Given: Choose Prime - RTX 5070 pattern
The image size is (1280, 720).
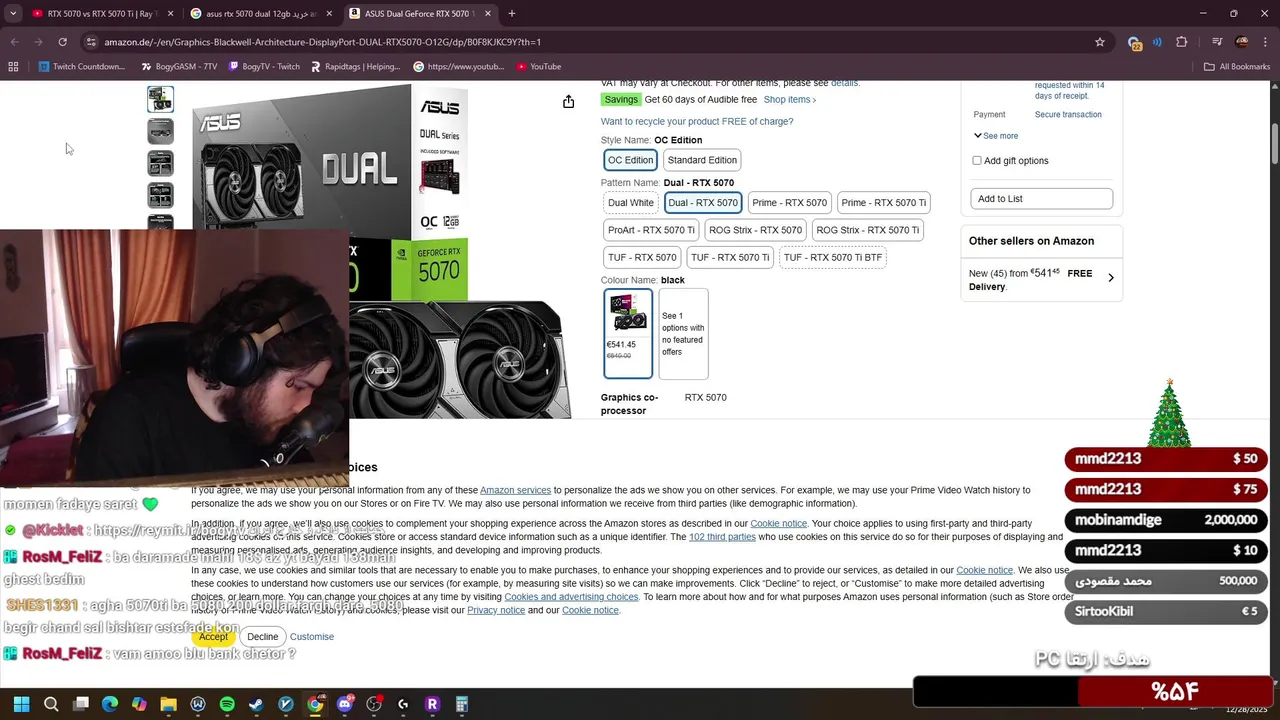Looking at the screenshot, I should (789, 203).
